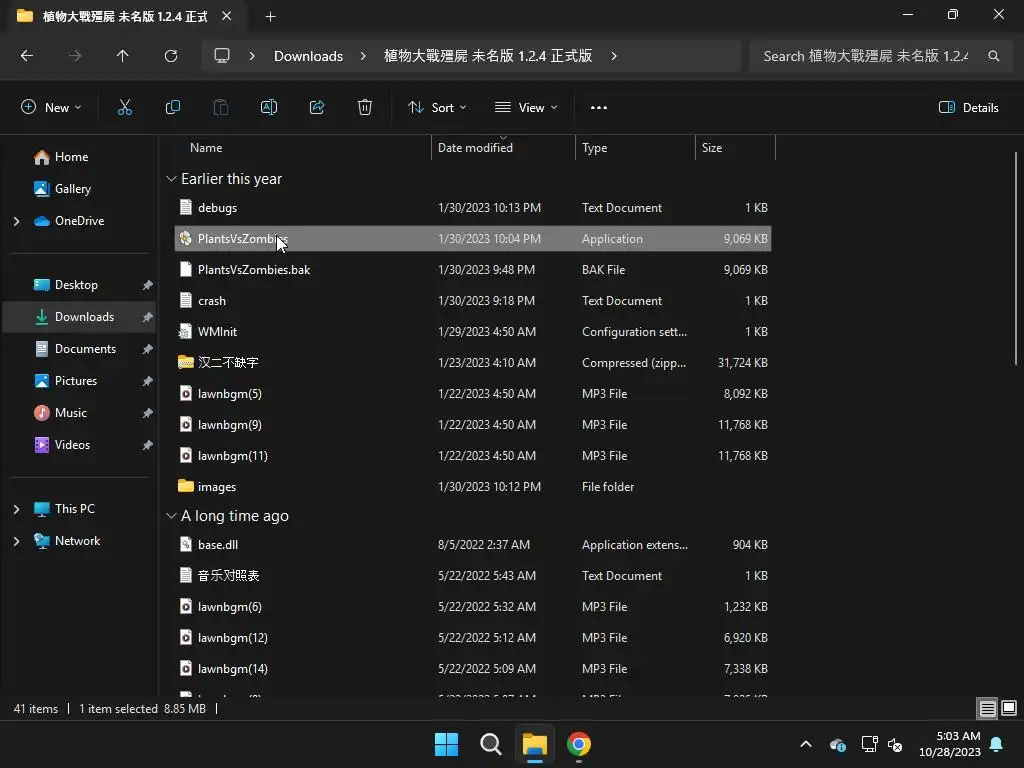The height and width of the screenshot is (768, 1024).
Task: Collapse the A long time ago group
Action: [x=171, y=516]
